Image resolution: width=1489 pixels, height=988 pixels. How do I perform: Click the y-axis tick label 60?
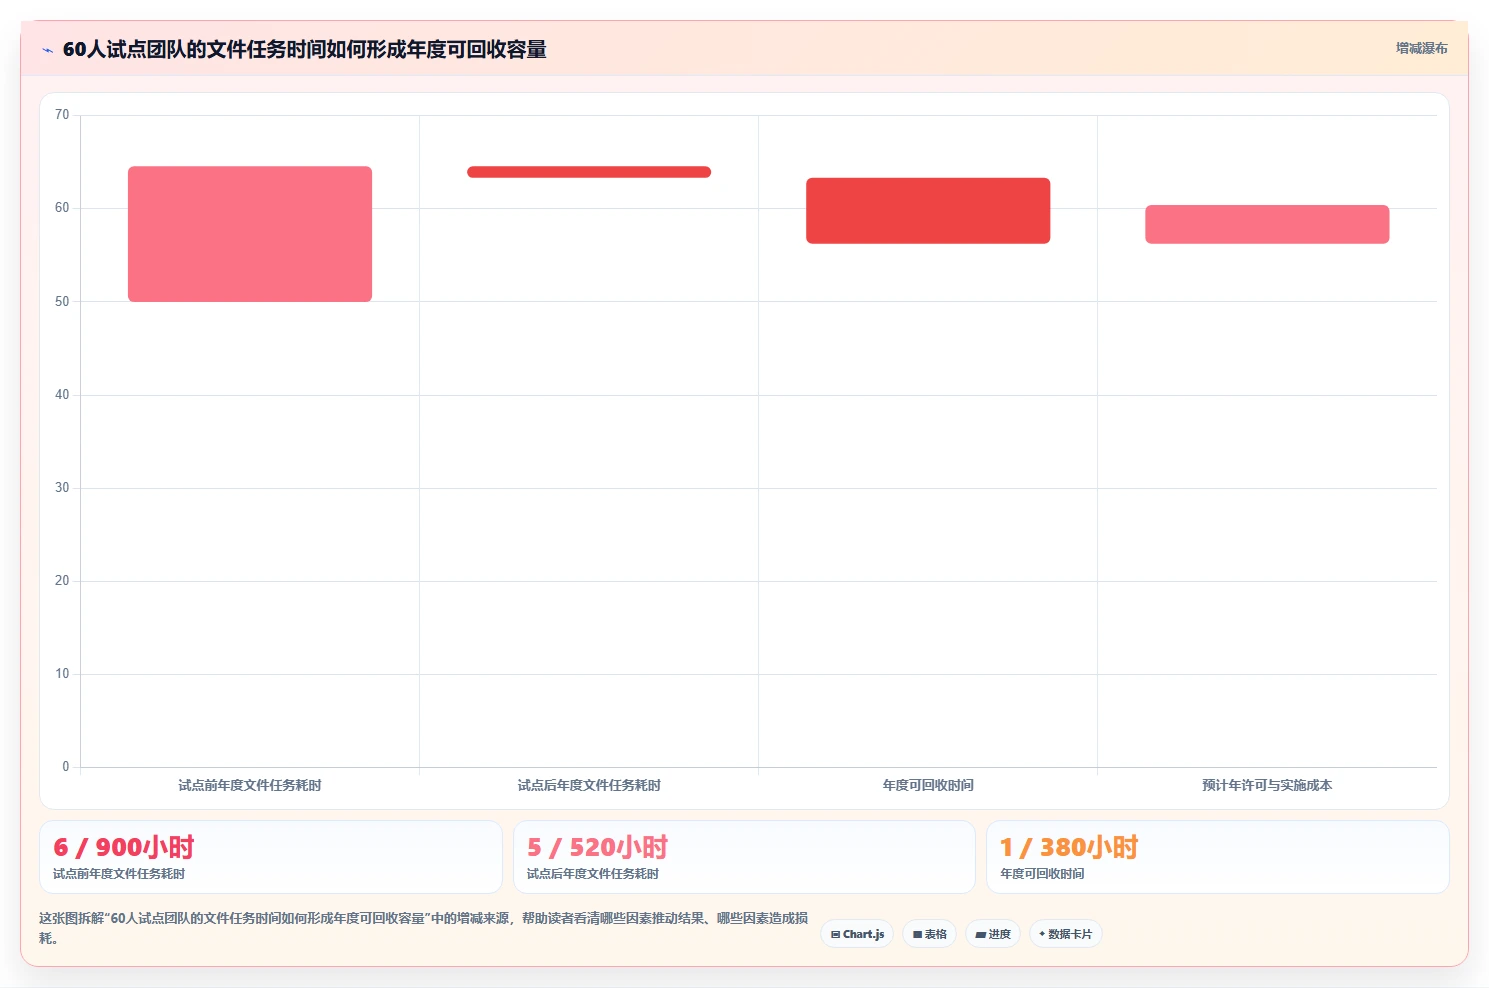pos(62,208)
